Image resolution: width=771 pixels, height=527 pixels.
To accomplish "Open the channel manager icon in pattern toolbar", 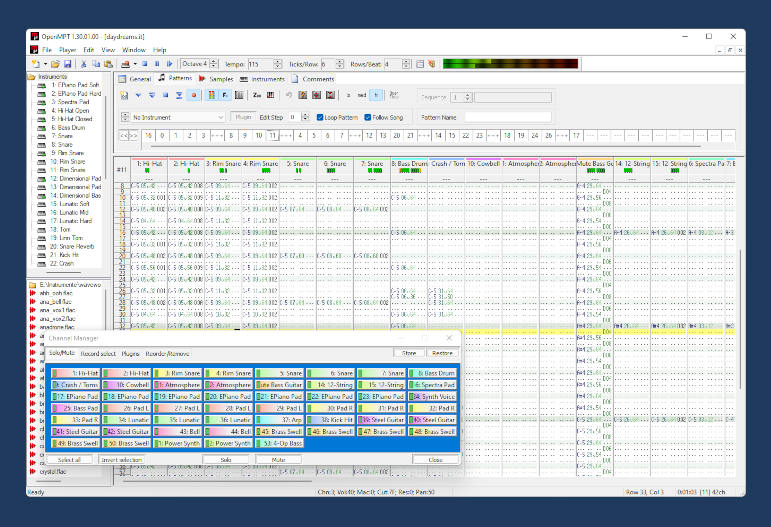I will click(239, 95).
